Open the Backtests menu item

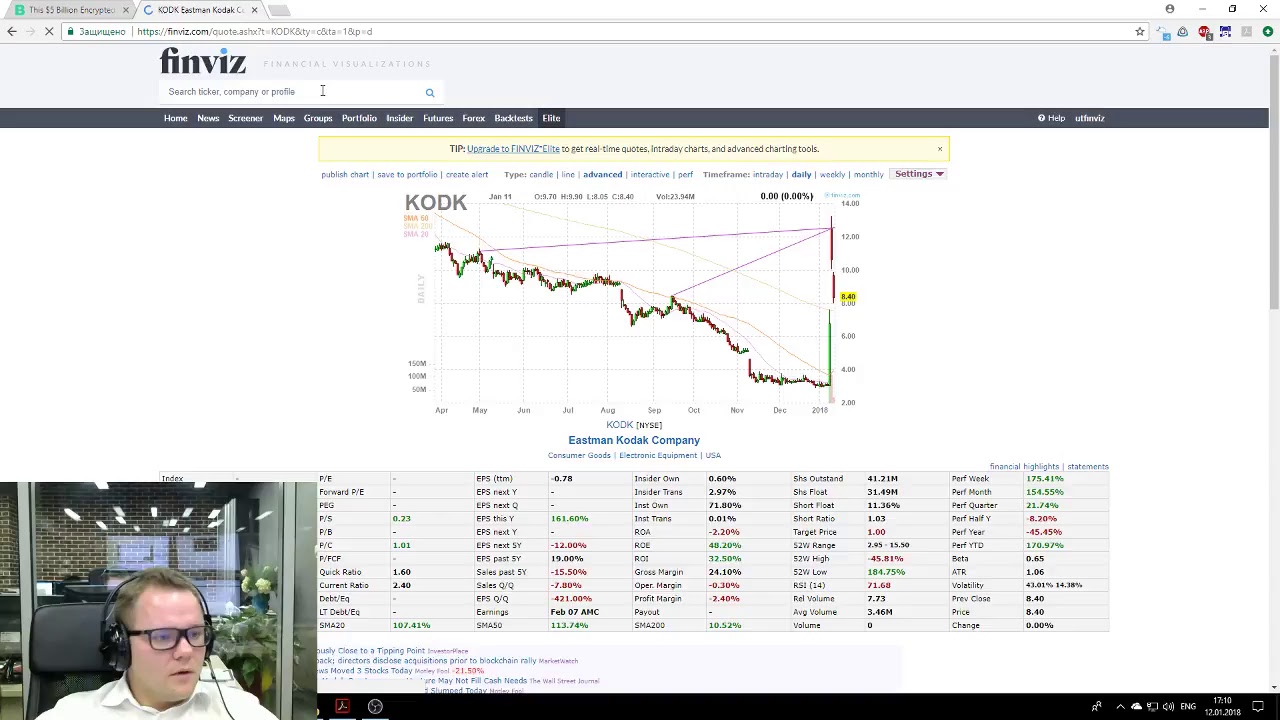point(513,118)
